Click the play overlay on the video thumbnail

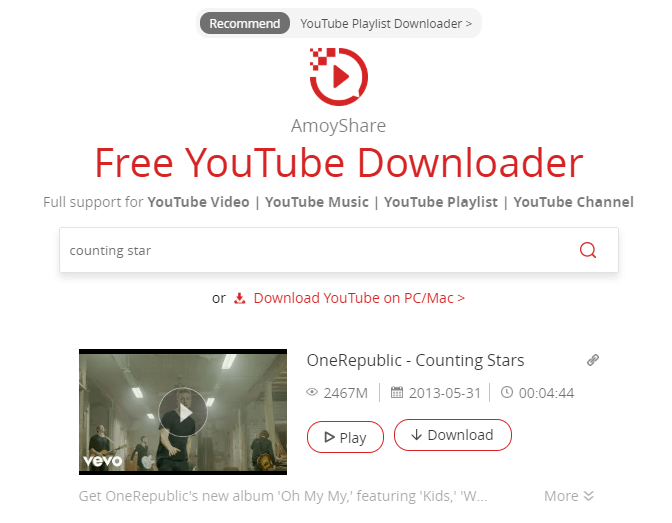click(x=183, y=412)
